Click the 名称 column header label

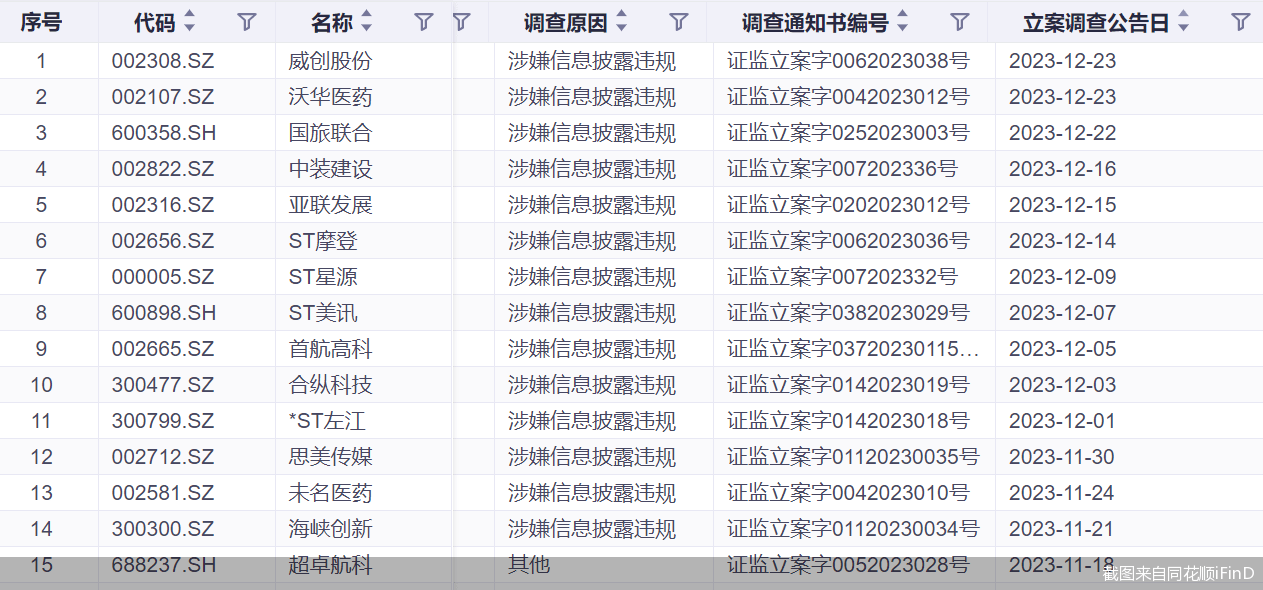click(331, 22)
